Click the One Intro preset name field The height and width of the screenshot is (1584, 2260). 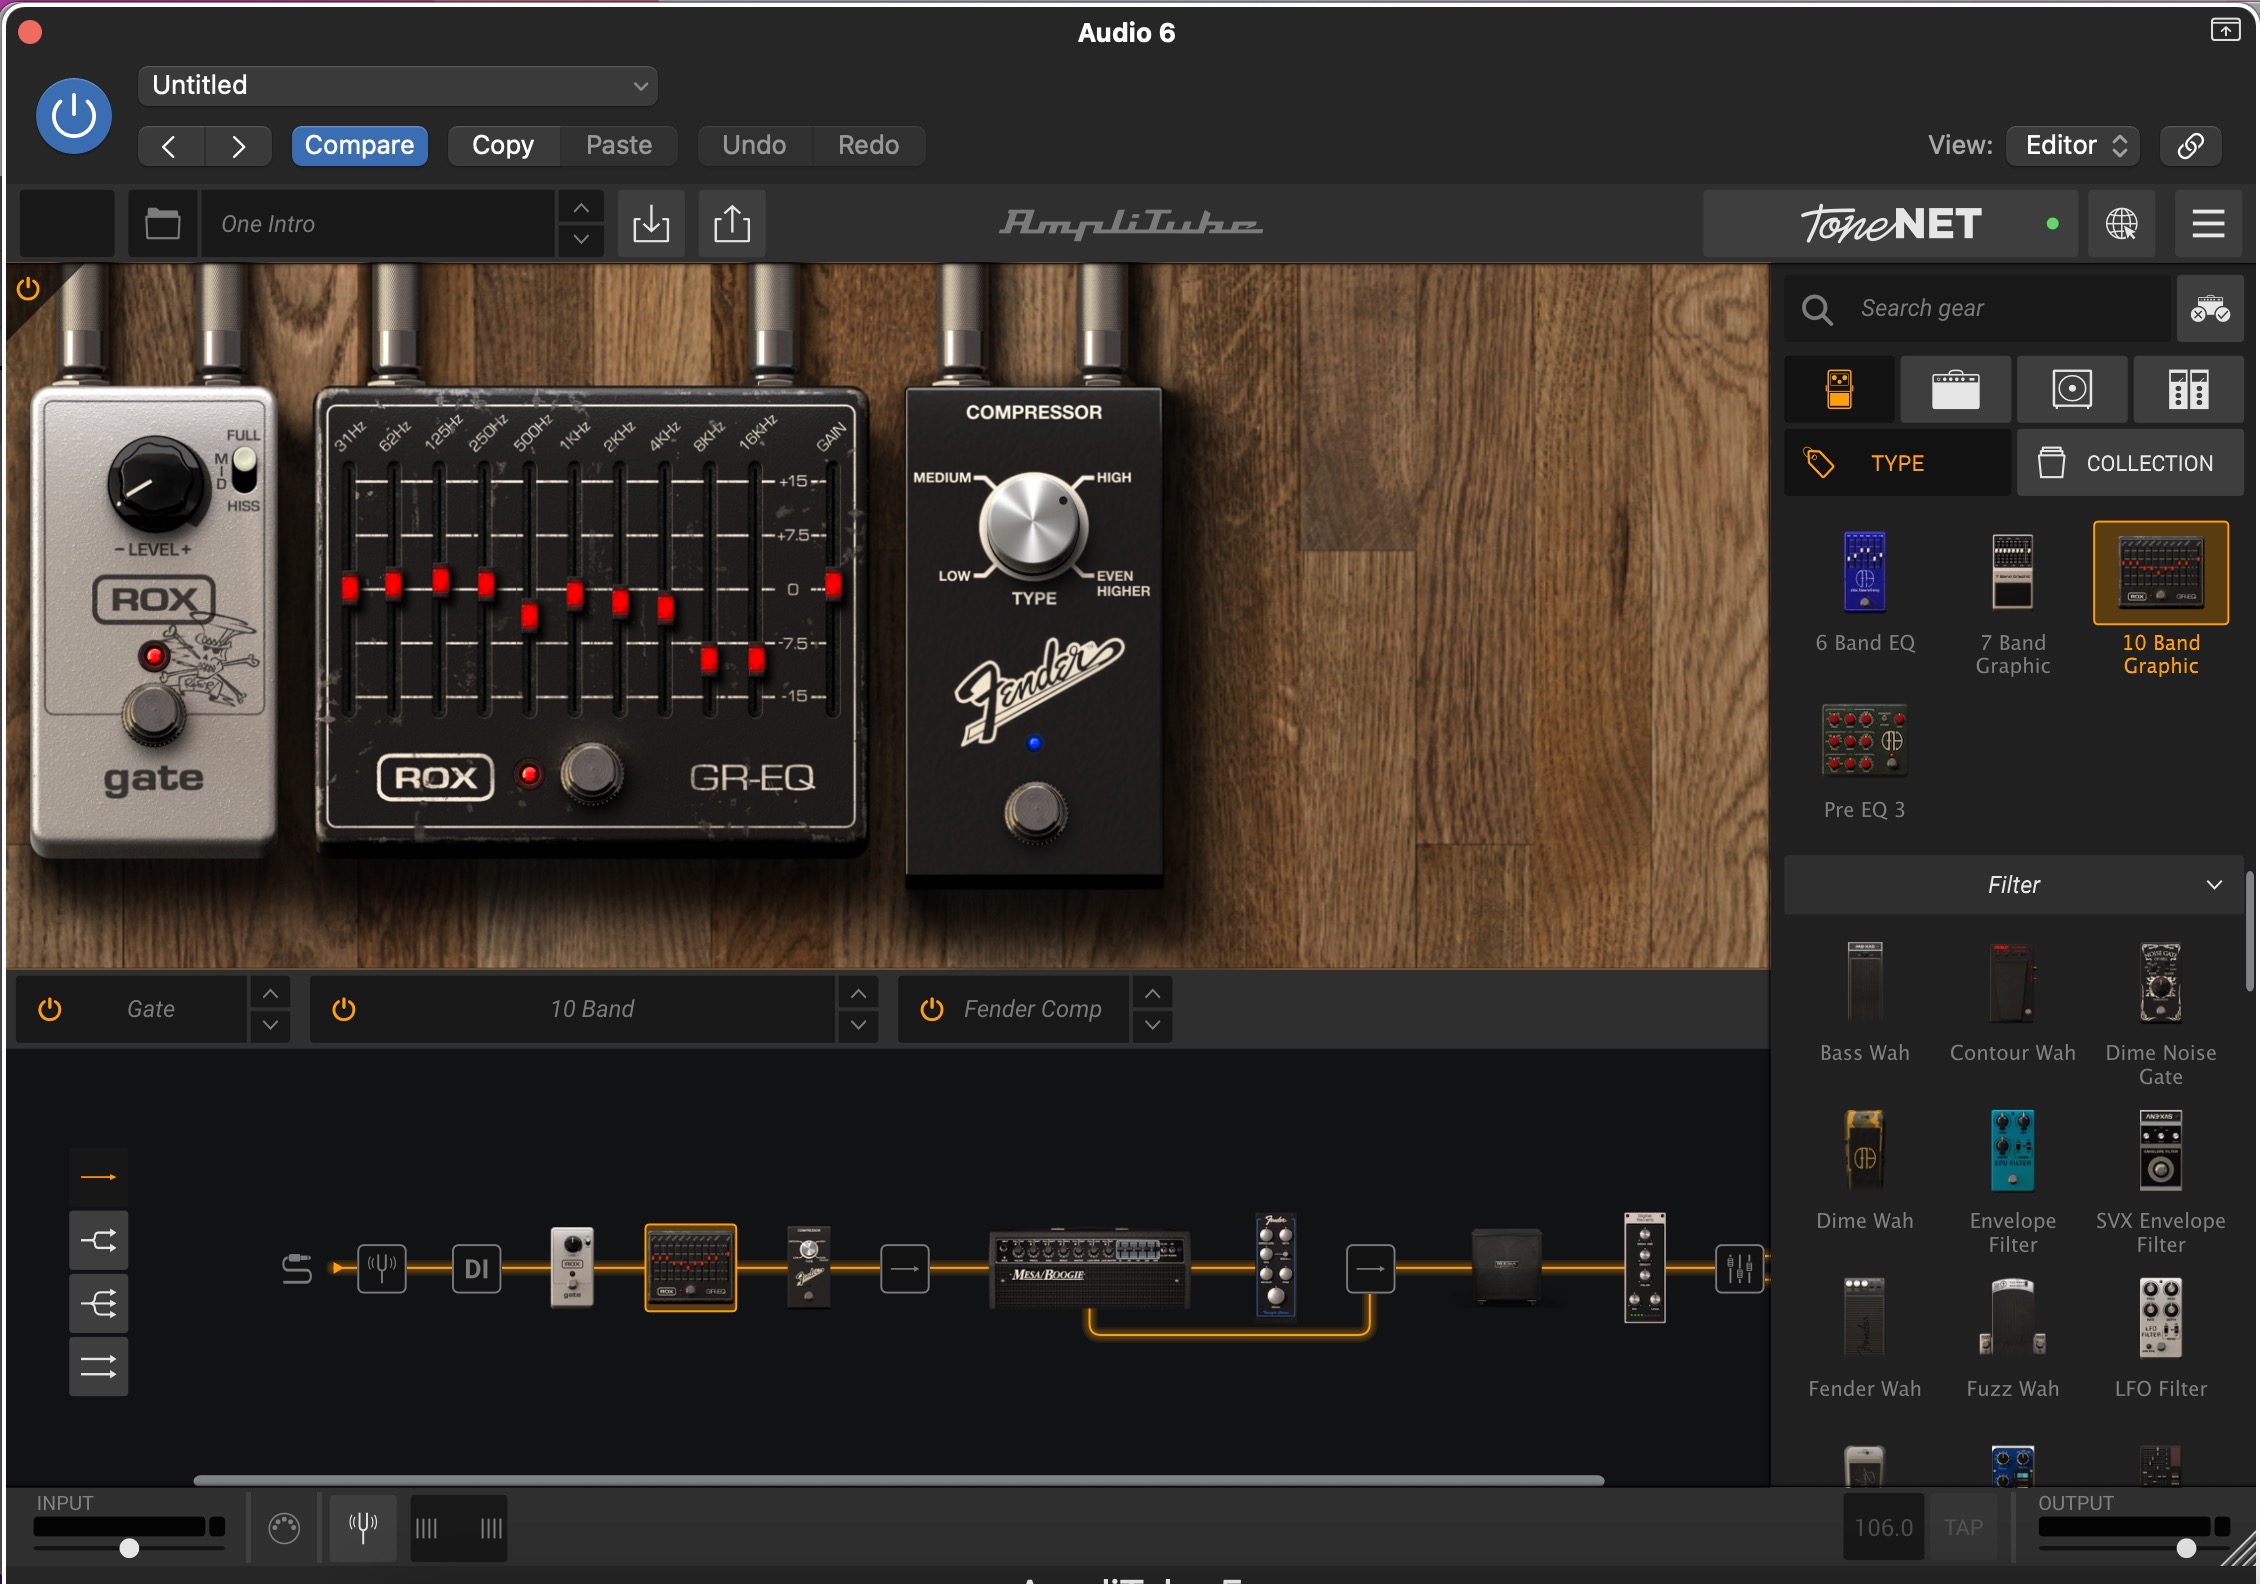pyautogui.click(x=378, y=224)
